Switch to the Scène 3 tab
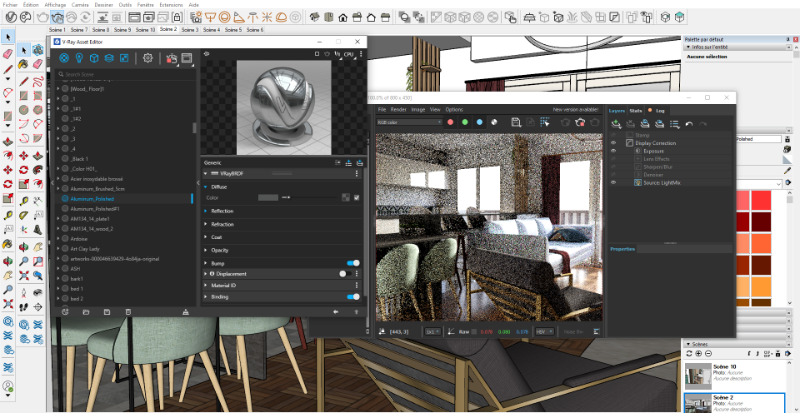 [188, 30]
